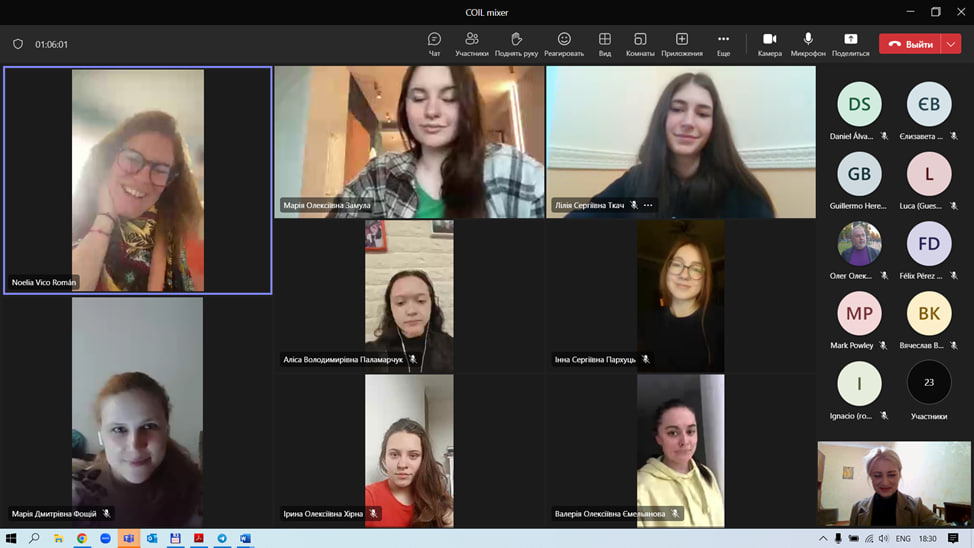Click the Марія Олексіївна Замула name label
Viewport: 974px width, 548px height.
(327, 205)
